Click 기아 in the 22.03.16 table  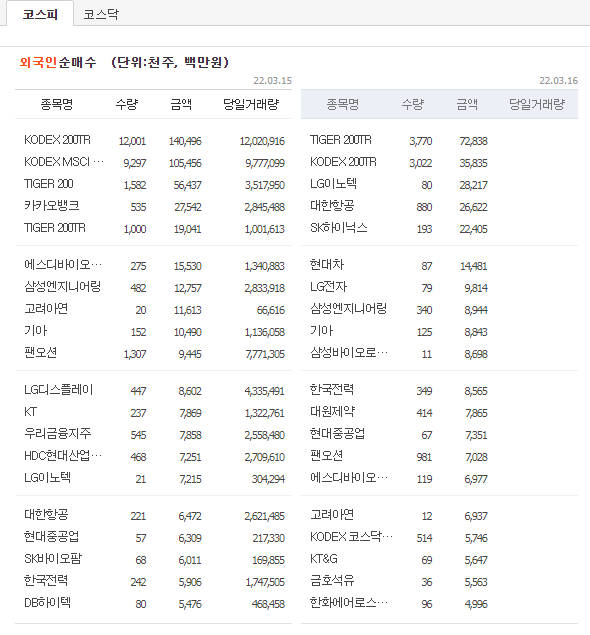tap(322, 331)
